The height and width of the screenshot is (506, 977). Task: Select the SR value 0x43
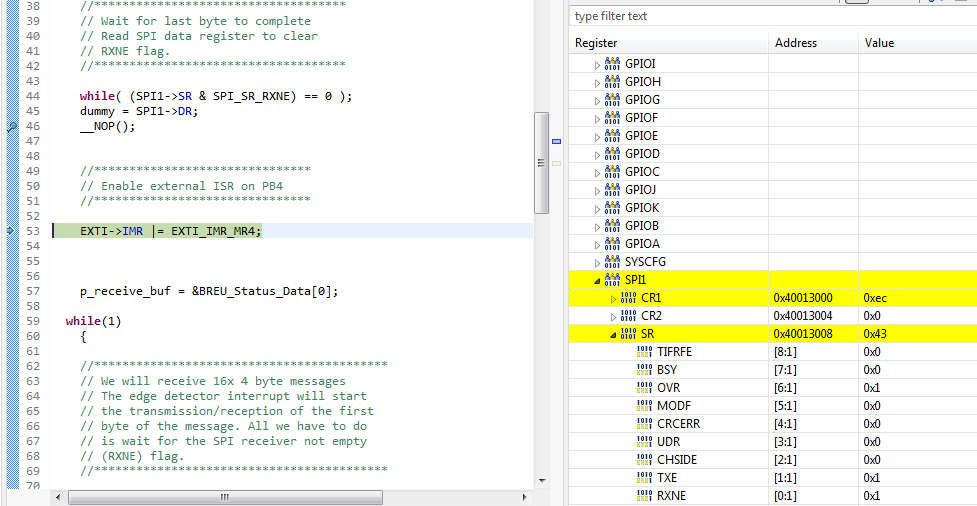(x=875, y=335)
